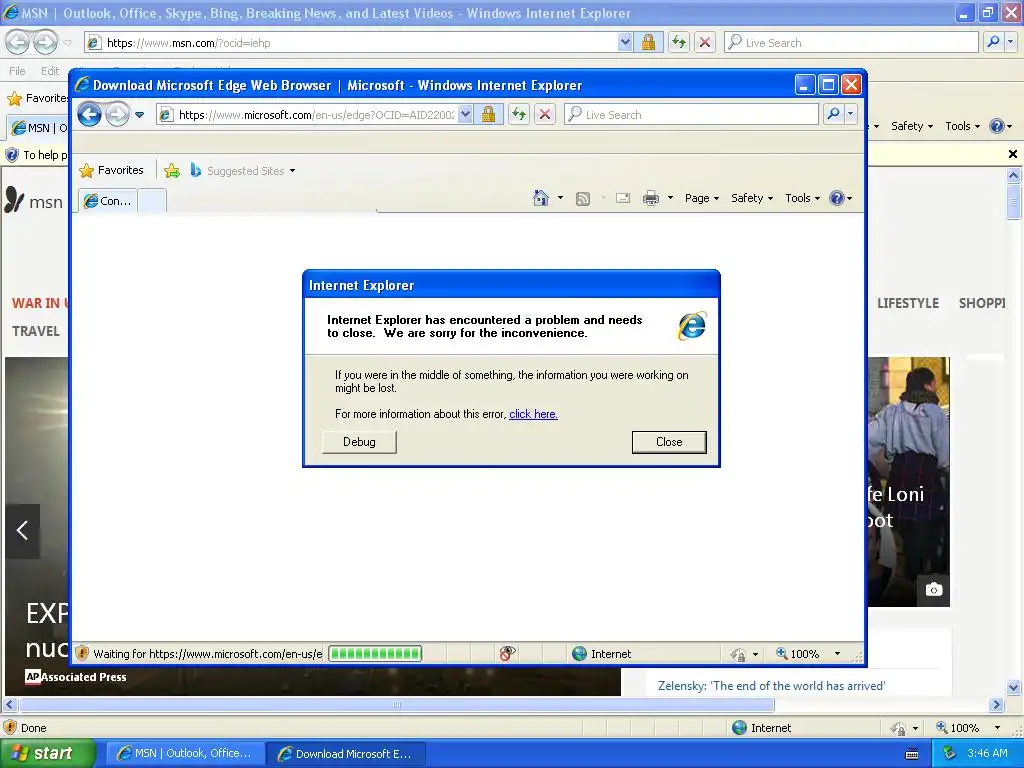This screenshot has width=1024, height=768.
Task: Open LIFESTYLE section on MSN page
Action: (908, 303)
